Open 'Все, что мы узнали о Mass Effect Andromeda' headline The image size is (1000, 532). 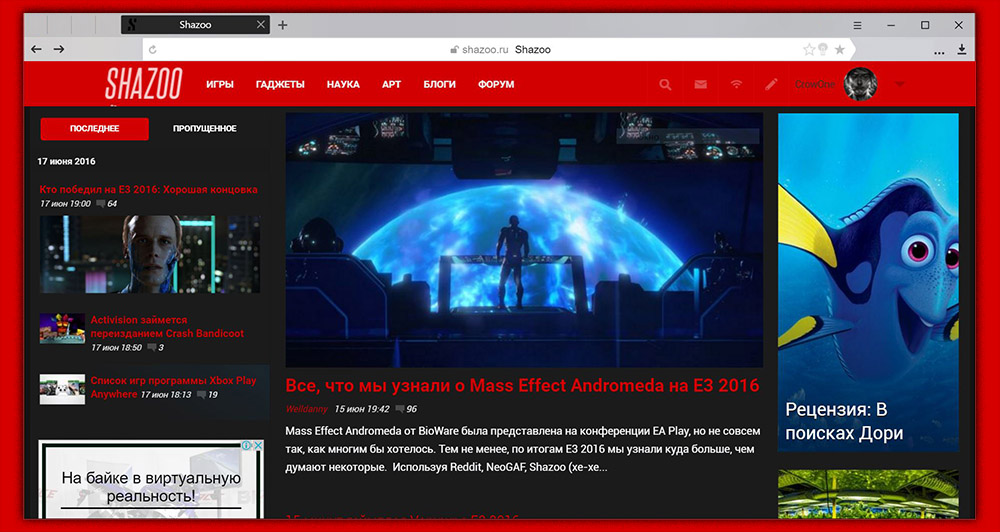tap(522, 385)
